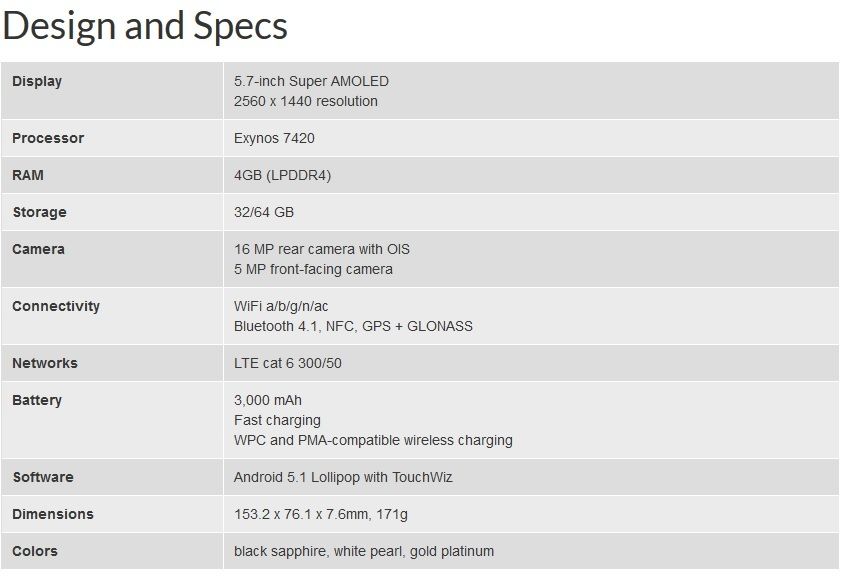
Task: Select the Display row label
Action: pyautogui.click(x=37, y=81)
